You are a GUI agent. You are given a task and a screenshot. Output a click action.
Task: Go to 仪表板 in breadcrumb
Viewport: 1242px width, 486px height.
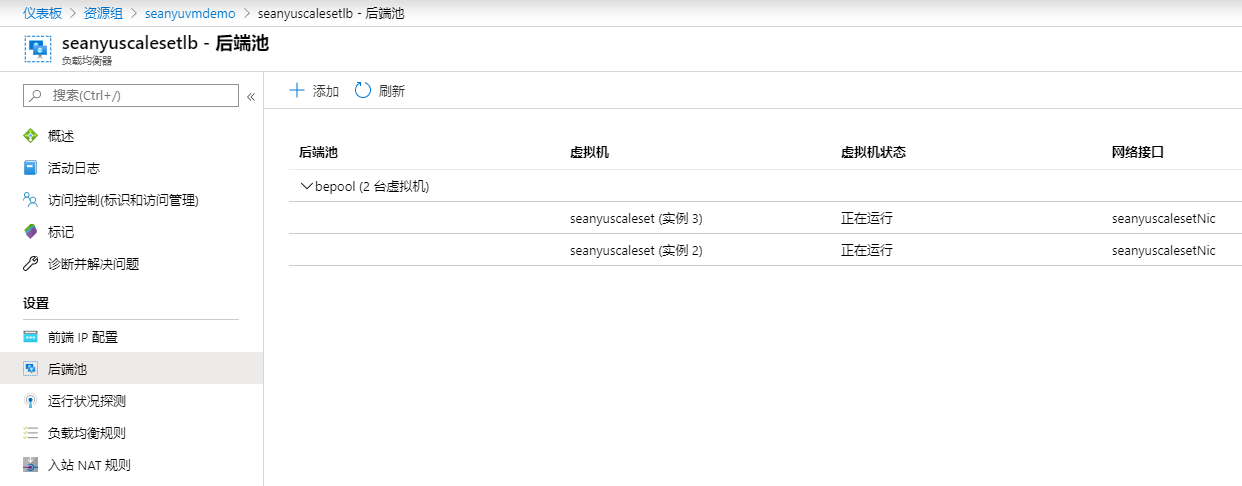click(x=43, y=13)
